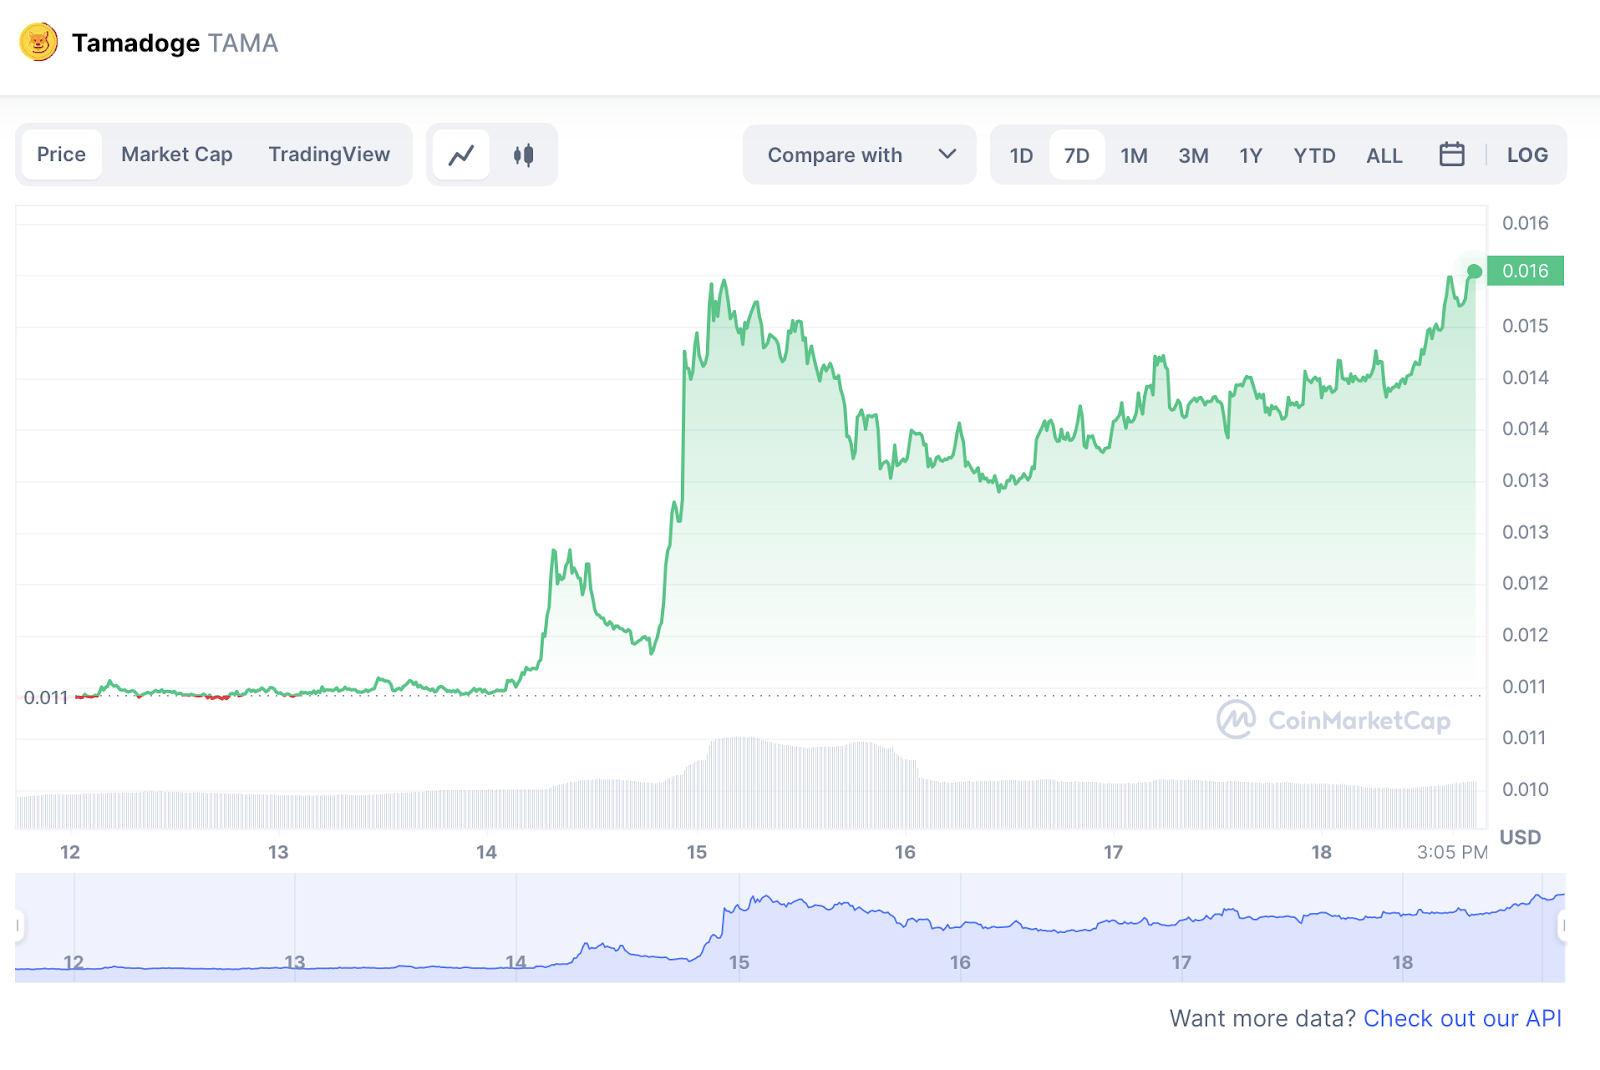Set chart range to ALL
Image resolution: width=1600 pixels, height=1070 pixels.
click(1384, 155)
